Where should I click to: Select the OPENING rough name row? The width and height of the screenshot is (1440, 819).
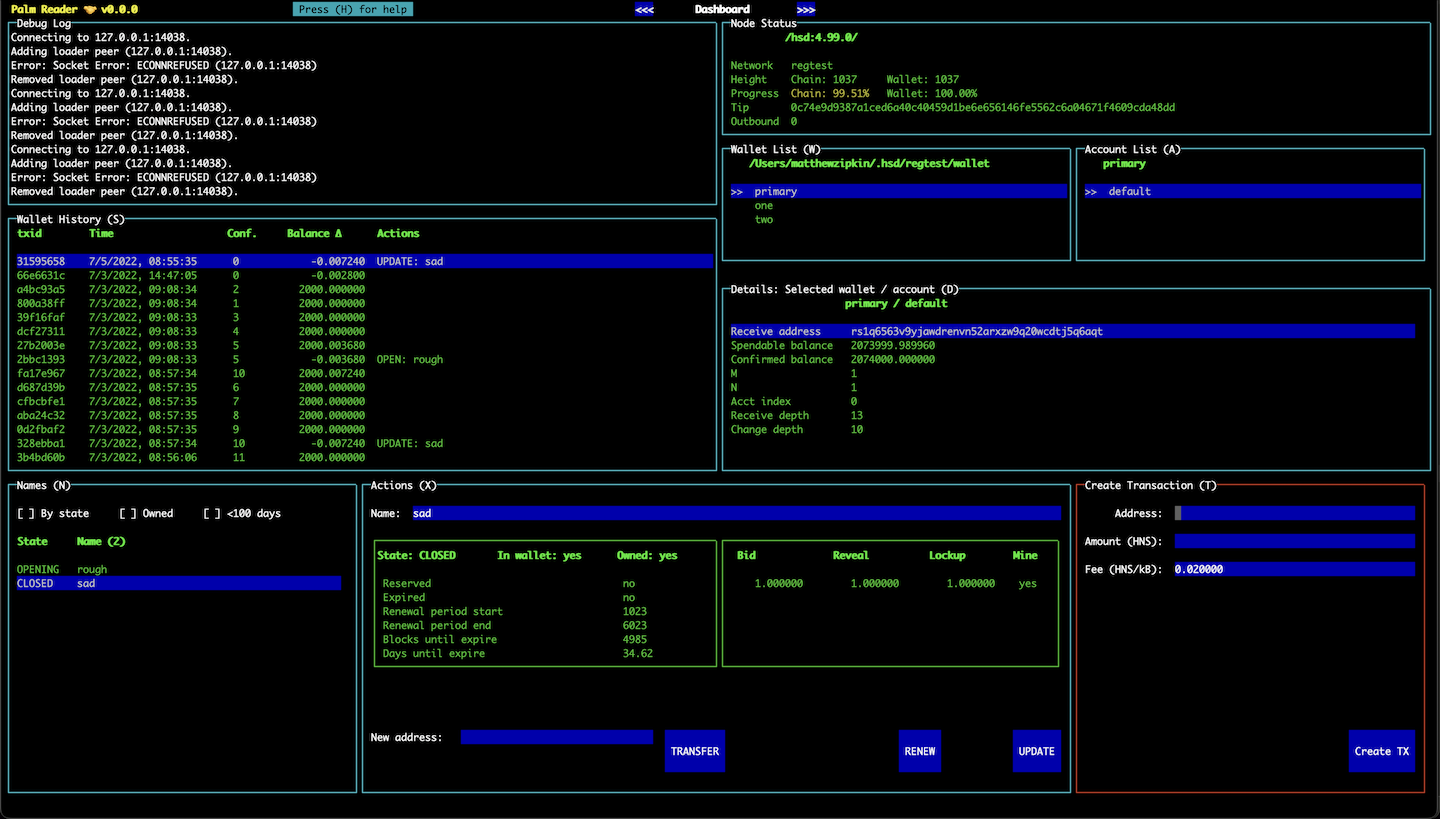[x=179, y=569]
